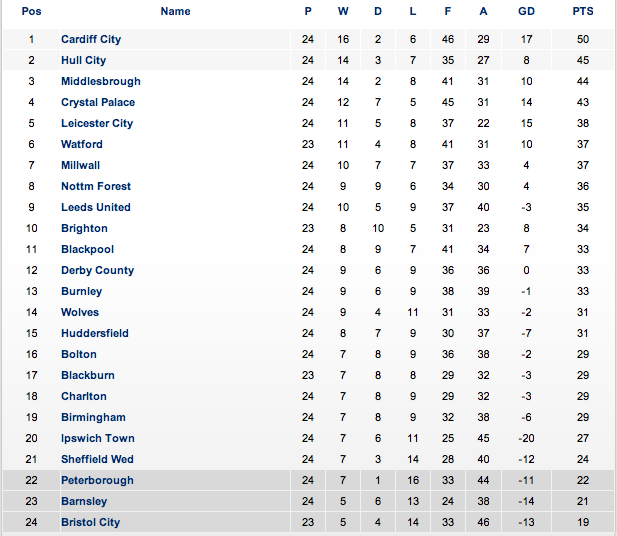This screenshot has height=536, width=617.
Task: Select Ipswich Town in the table
Action: coord(97,438)
